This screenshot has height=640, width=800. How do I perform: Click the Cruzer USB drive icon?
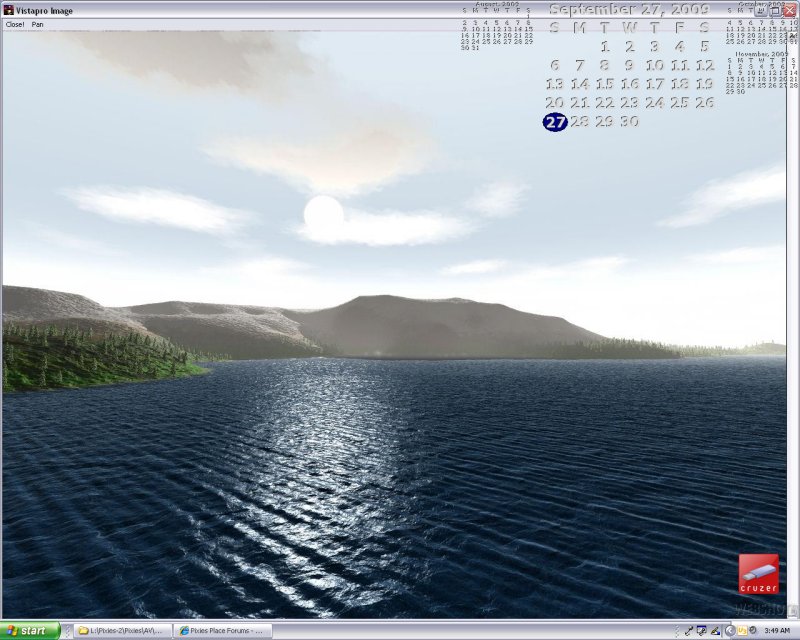click(x=758, y=573)
